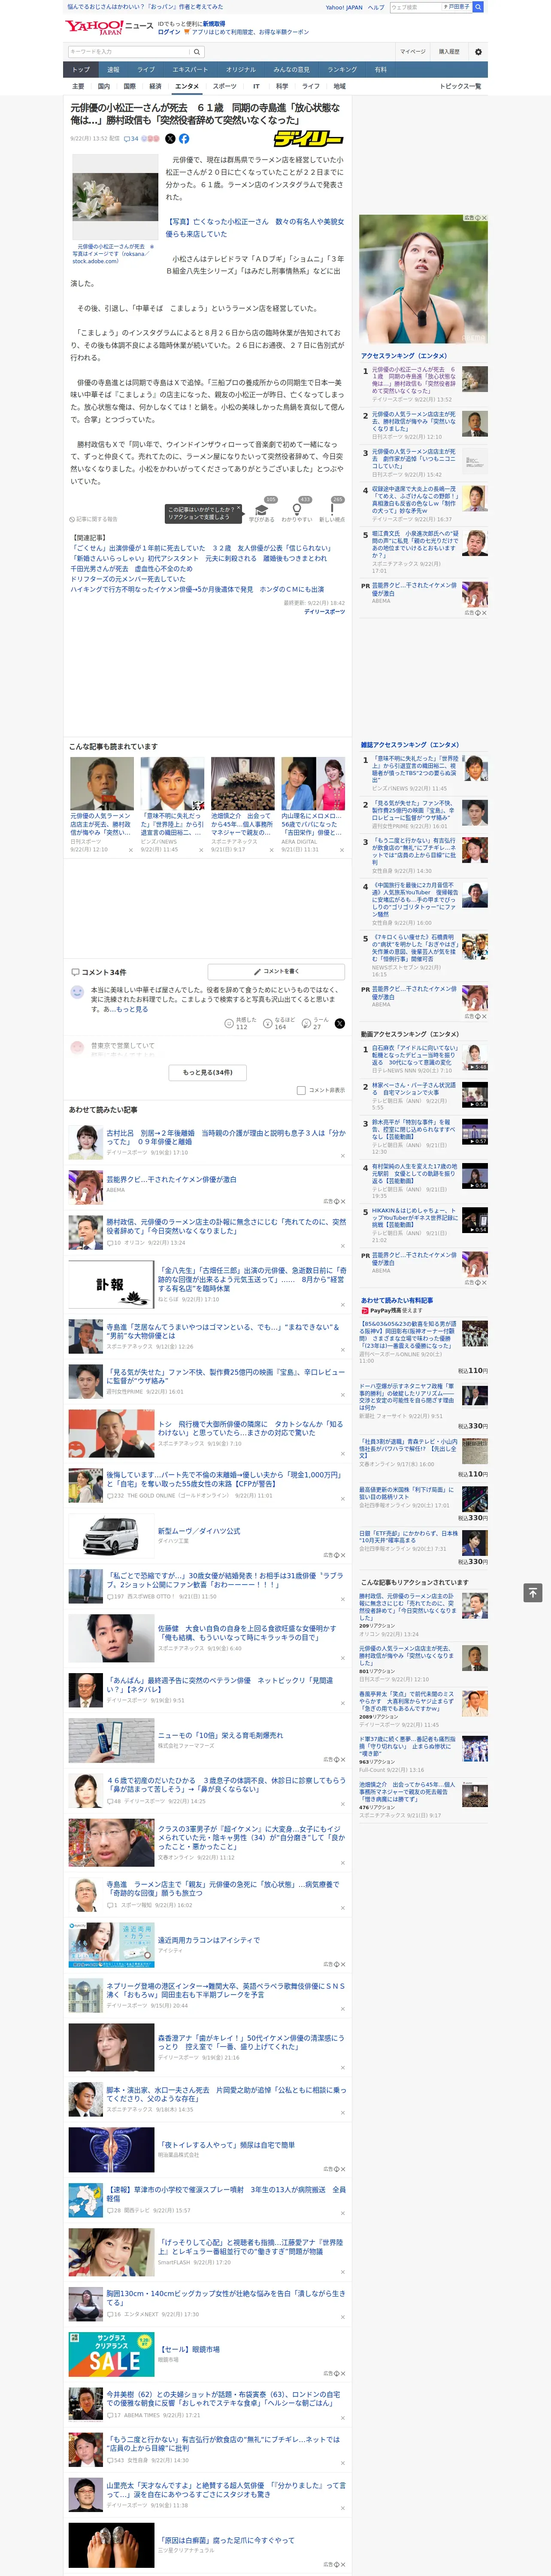Click the blue web search button
The image size is (551, 2576).
click(x=478, y=7)
